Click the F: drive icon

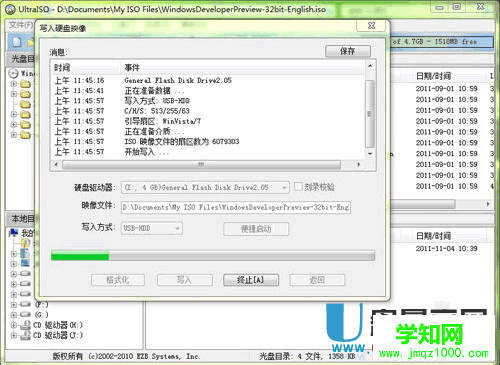[26, 304]
